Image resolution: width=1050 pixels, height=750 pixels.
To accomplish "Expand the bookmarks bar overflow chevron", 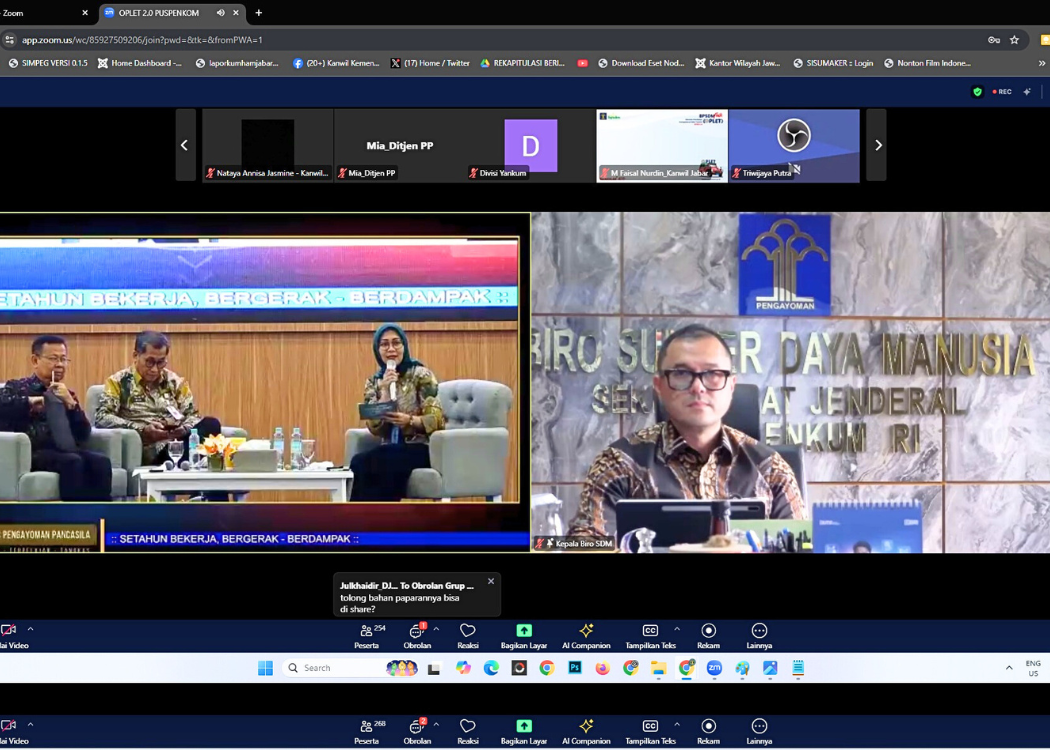I will (x=1041, y=63).
